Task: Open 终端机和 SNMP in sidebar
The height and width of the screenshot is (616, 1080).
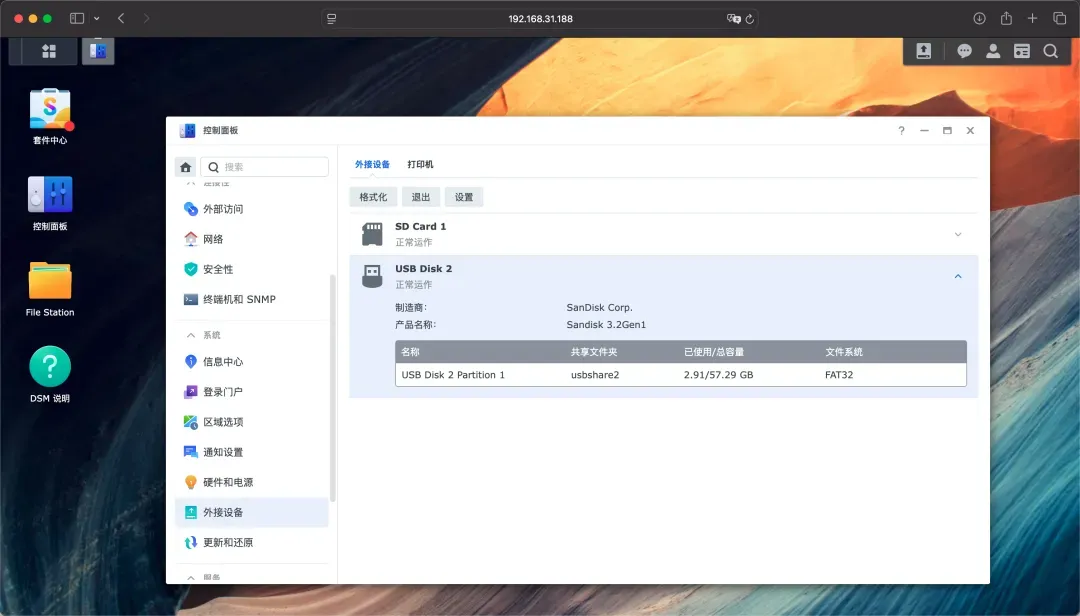Action: (x=251, y=299)
